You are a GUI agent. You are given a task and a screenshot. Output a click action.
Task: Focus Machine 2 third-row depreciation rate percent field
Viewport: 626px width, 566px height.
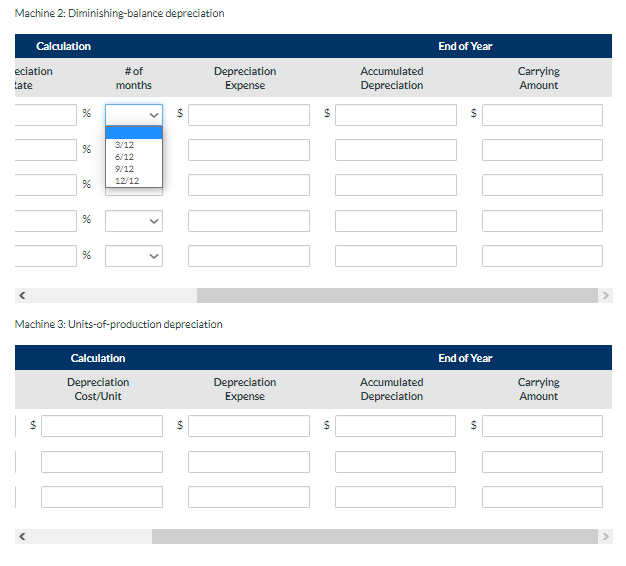pos(46,185)
